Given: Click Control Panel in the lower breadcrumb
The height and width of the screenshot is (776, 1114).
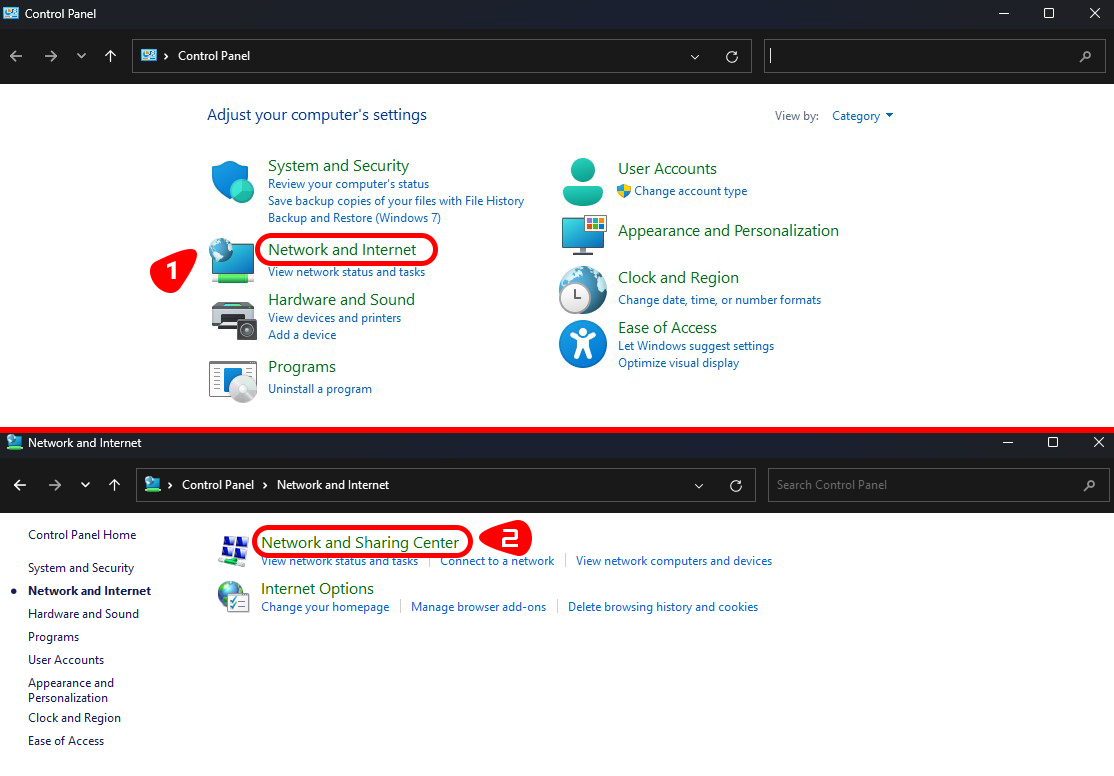Looking at the screenshot, I should 217,485.
